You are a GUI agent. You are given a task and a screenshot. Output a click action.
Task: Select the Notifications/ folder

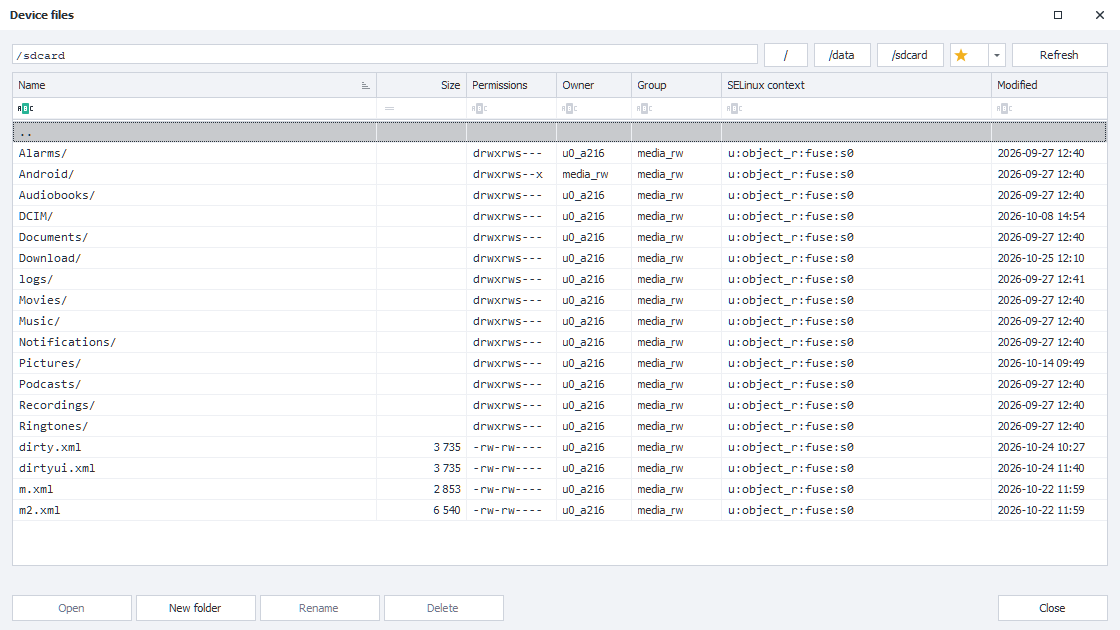point(559,342)
